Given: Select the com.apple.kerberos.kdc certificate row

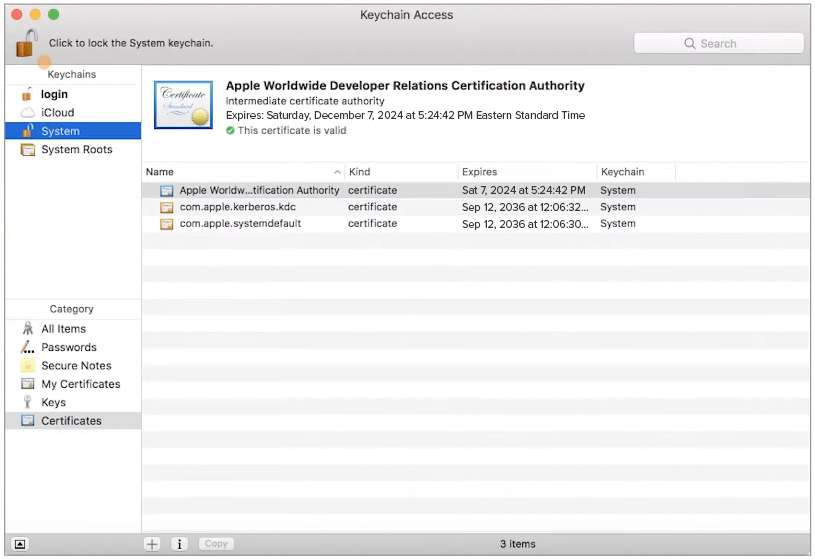Looking at the screenshot, I should coord(475,207).
